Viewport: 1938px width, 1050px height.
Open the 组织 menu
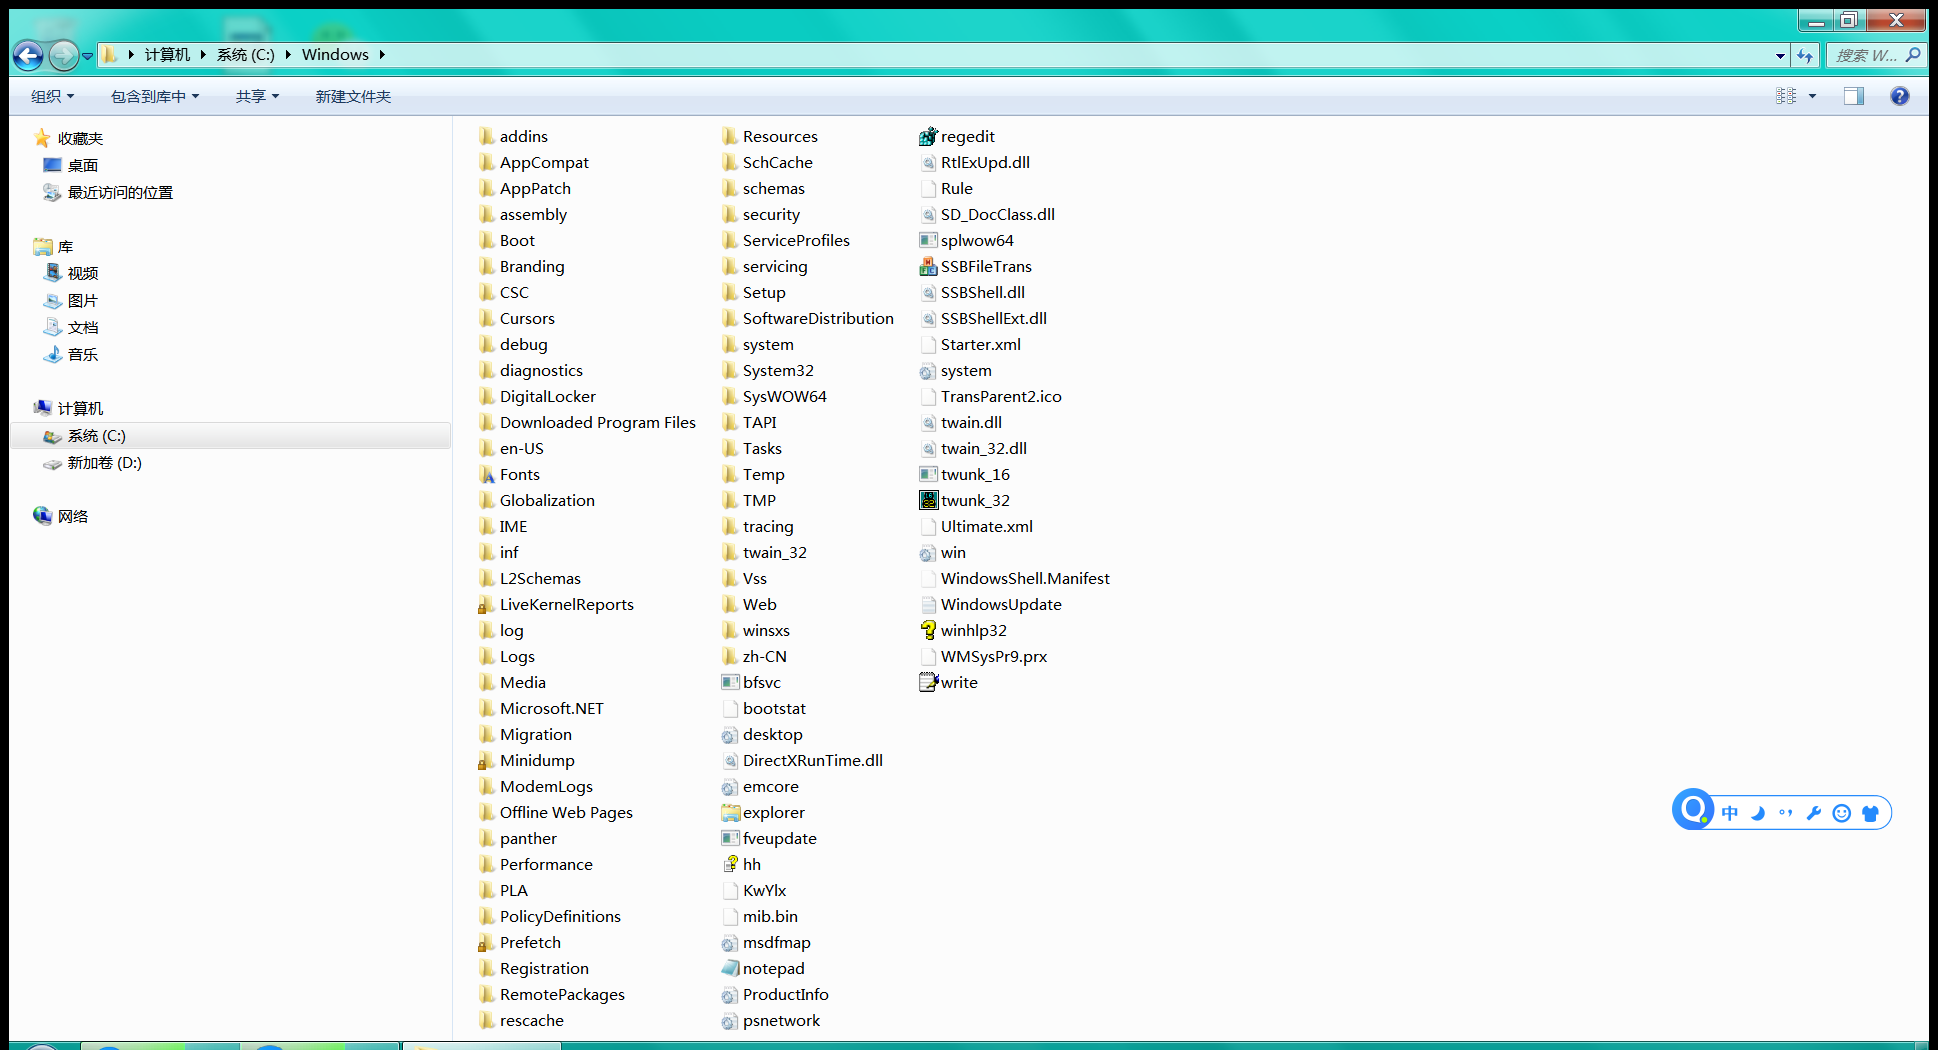pyautogui.click(x=52, y=96)
